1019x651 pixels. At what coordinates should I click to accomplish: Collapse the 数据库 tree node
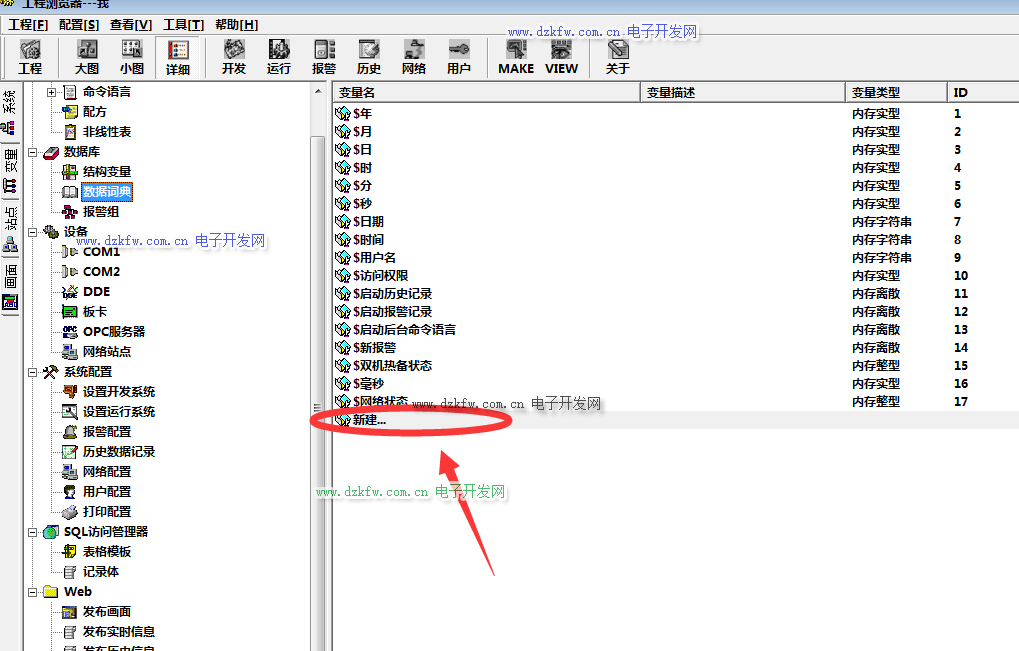[x=33, y=152]
